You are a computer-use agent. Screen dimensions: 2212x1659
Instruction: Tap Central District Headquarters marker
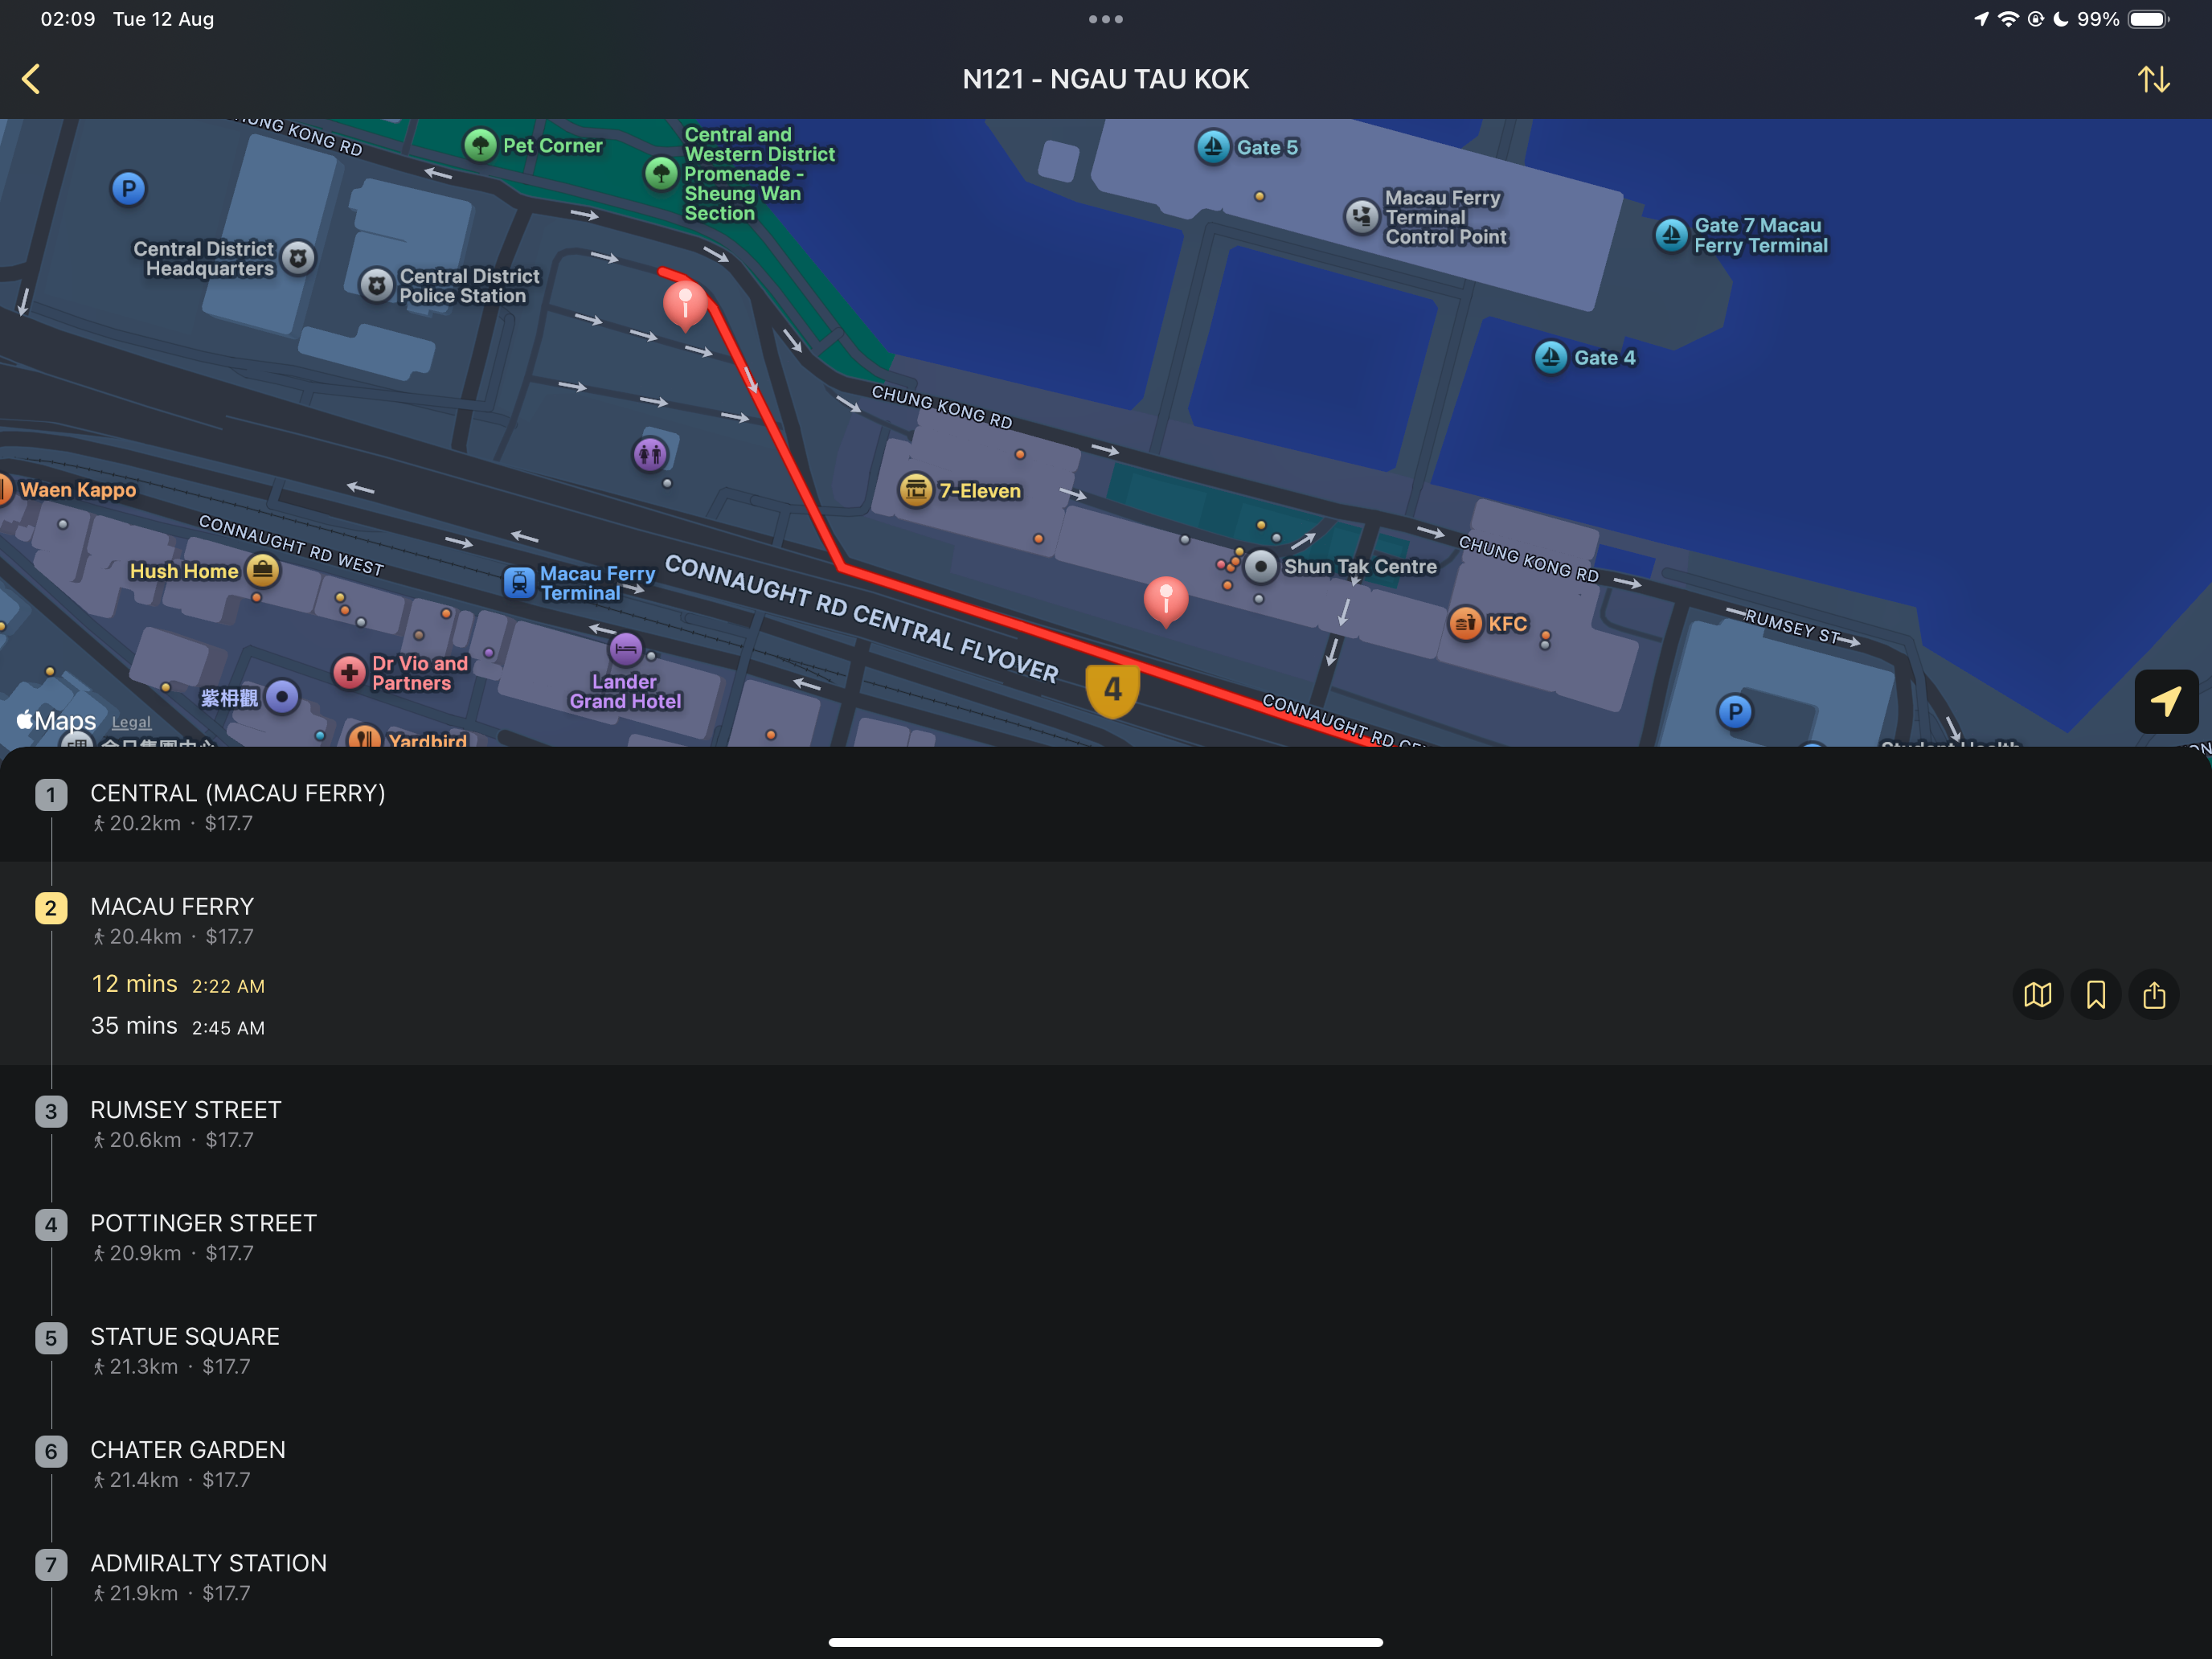(298, 258)
